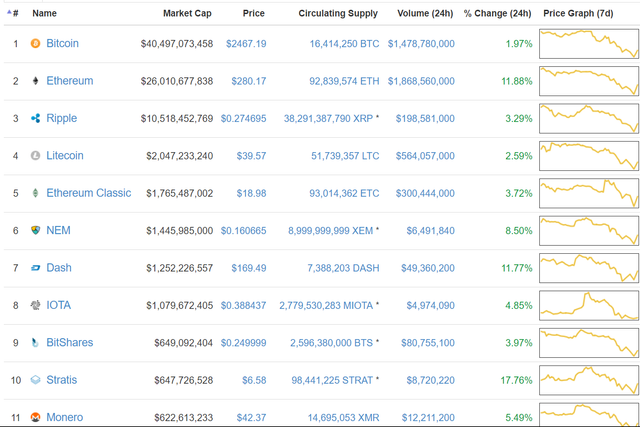Click the Dash logo icon

[36, 268]
